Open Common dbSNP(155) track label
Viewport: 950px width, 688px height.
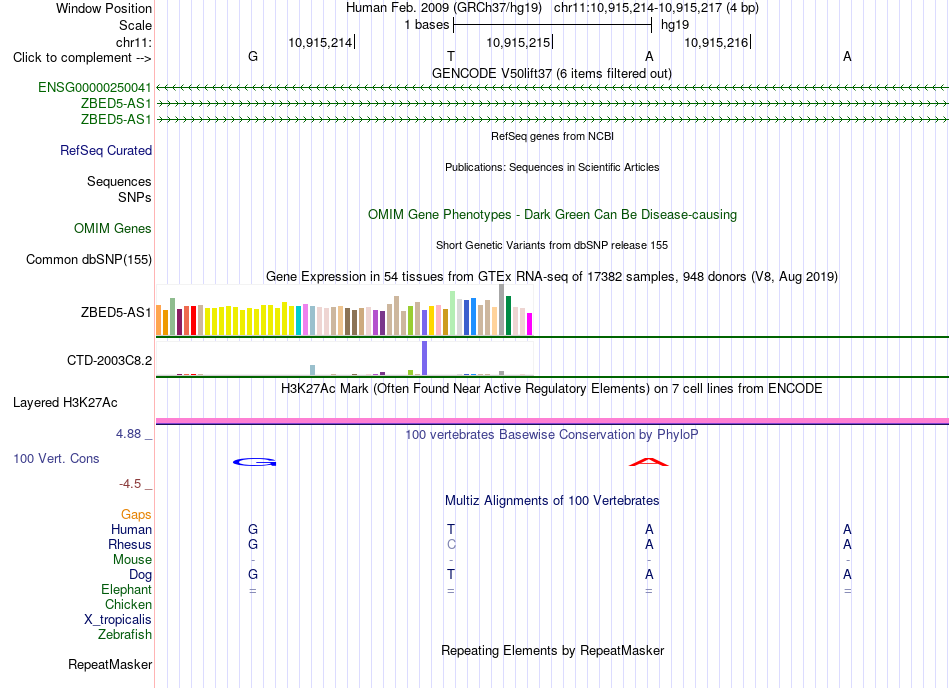click(89, 259)
